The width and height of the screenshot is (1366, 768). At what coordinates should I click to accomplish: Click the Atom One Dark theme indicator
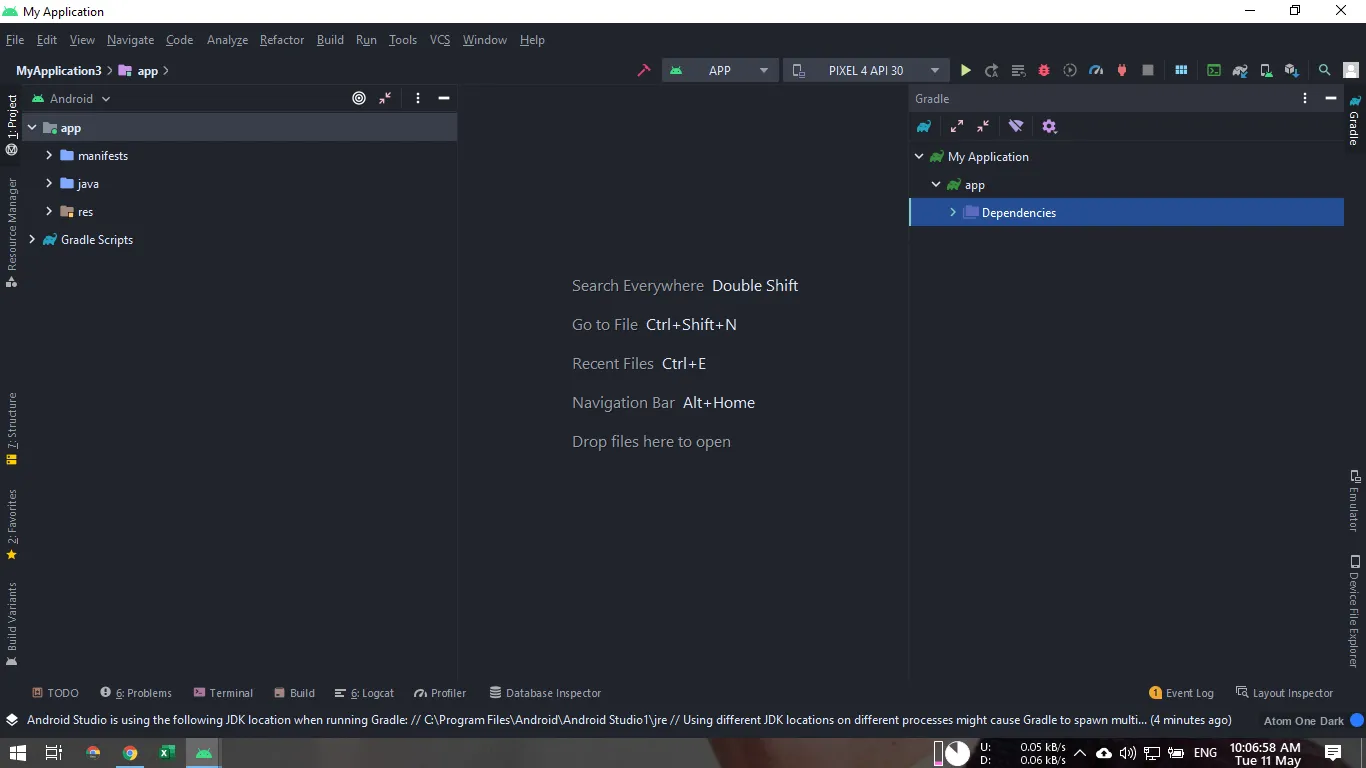tap(1304, 721)
